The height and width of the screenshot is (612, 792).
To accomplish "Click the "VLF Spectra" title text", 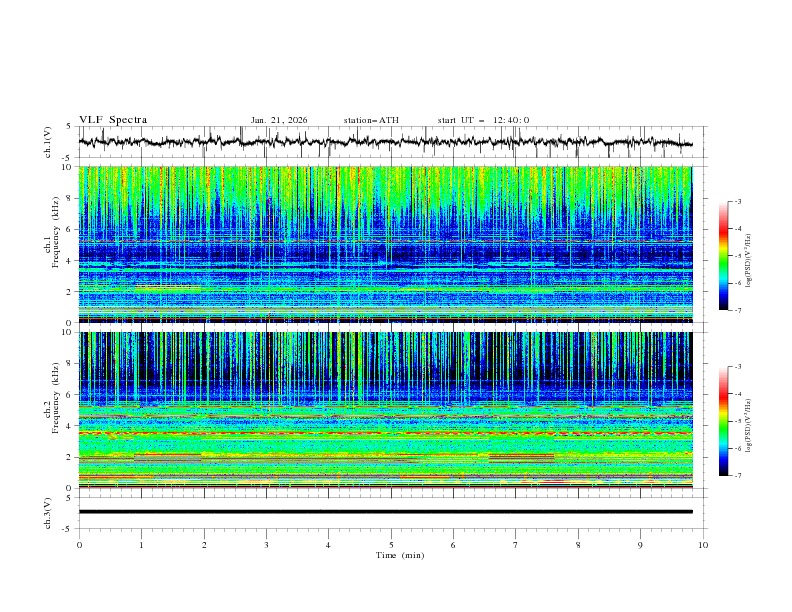I will pos(113,120).
